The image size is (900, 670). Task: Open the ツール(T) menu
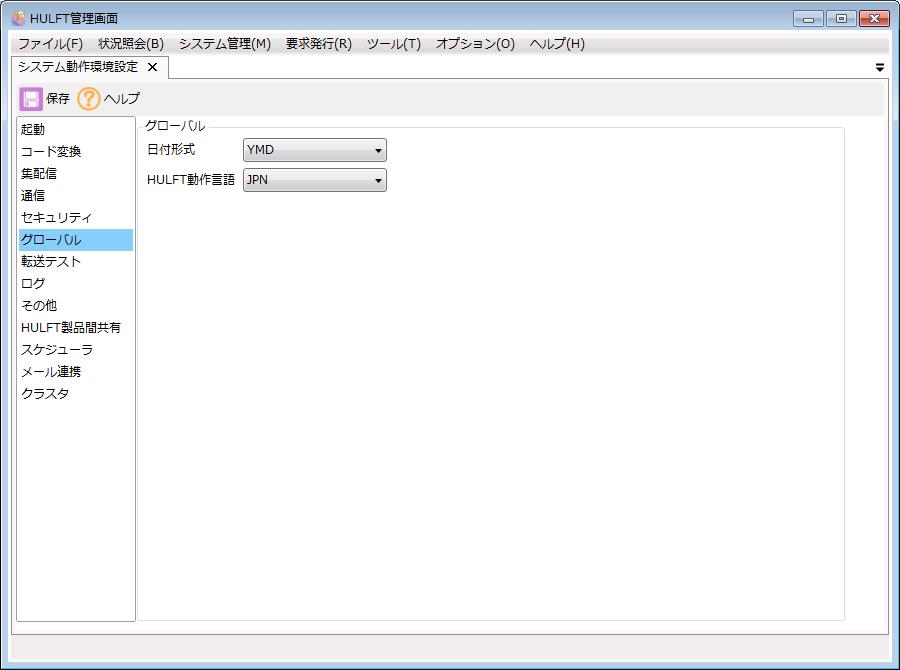pos(394,44)
